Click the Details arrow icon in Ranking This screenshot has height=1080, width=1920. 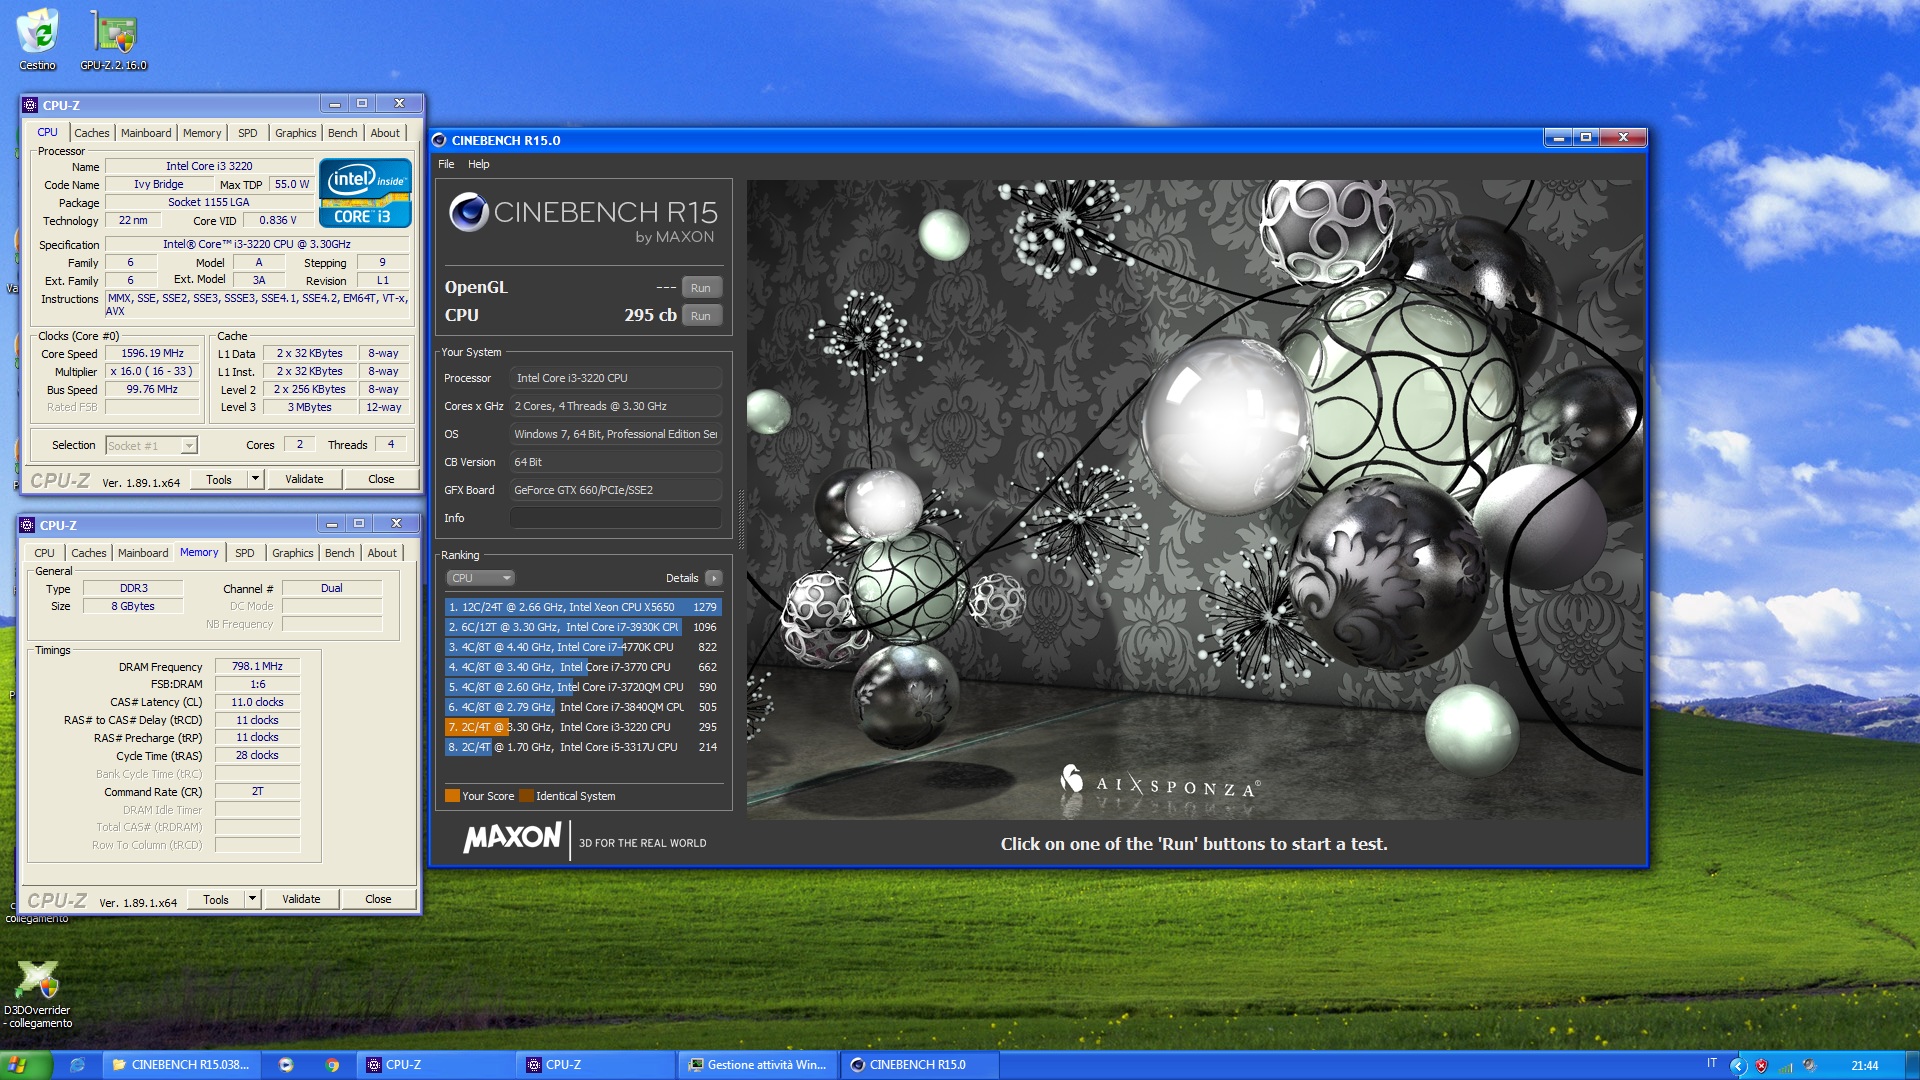click(714, 578)
